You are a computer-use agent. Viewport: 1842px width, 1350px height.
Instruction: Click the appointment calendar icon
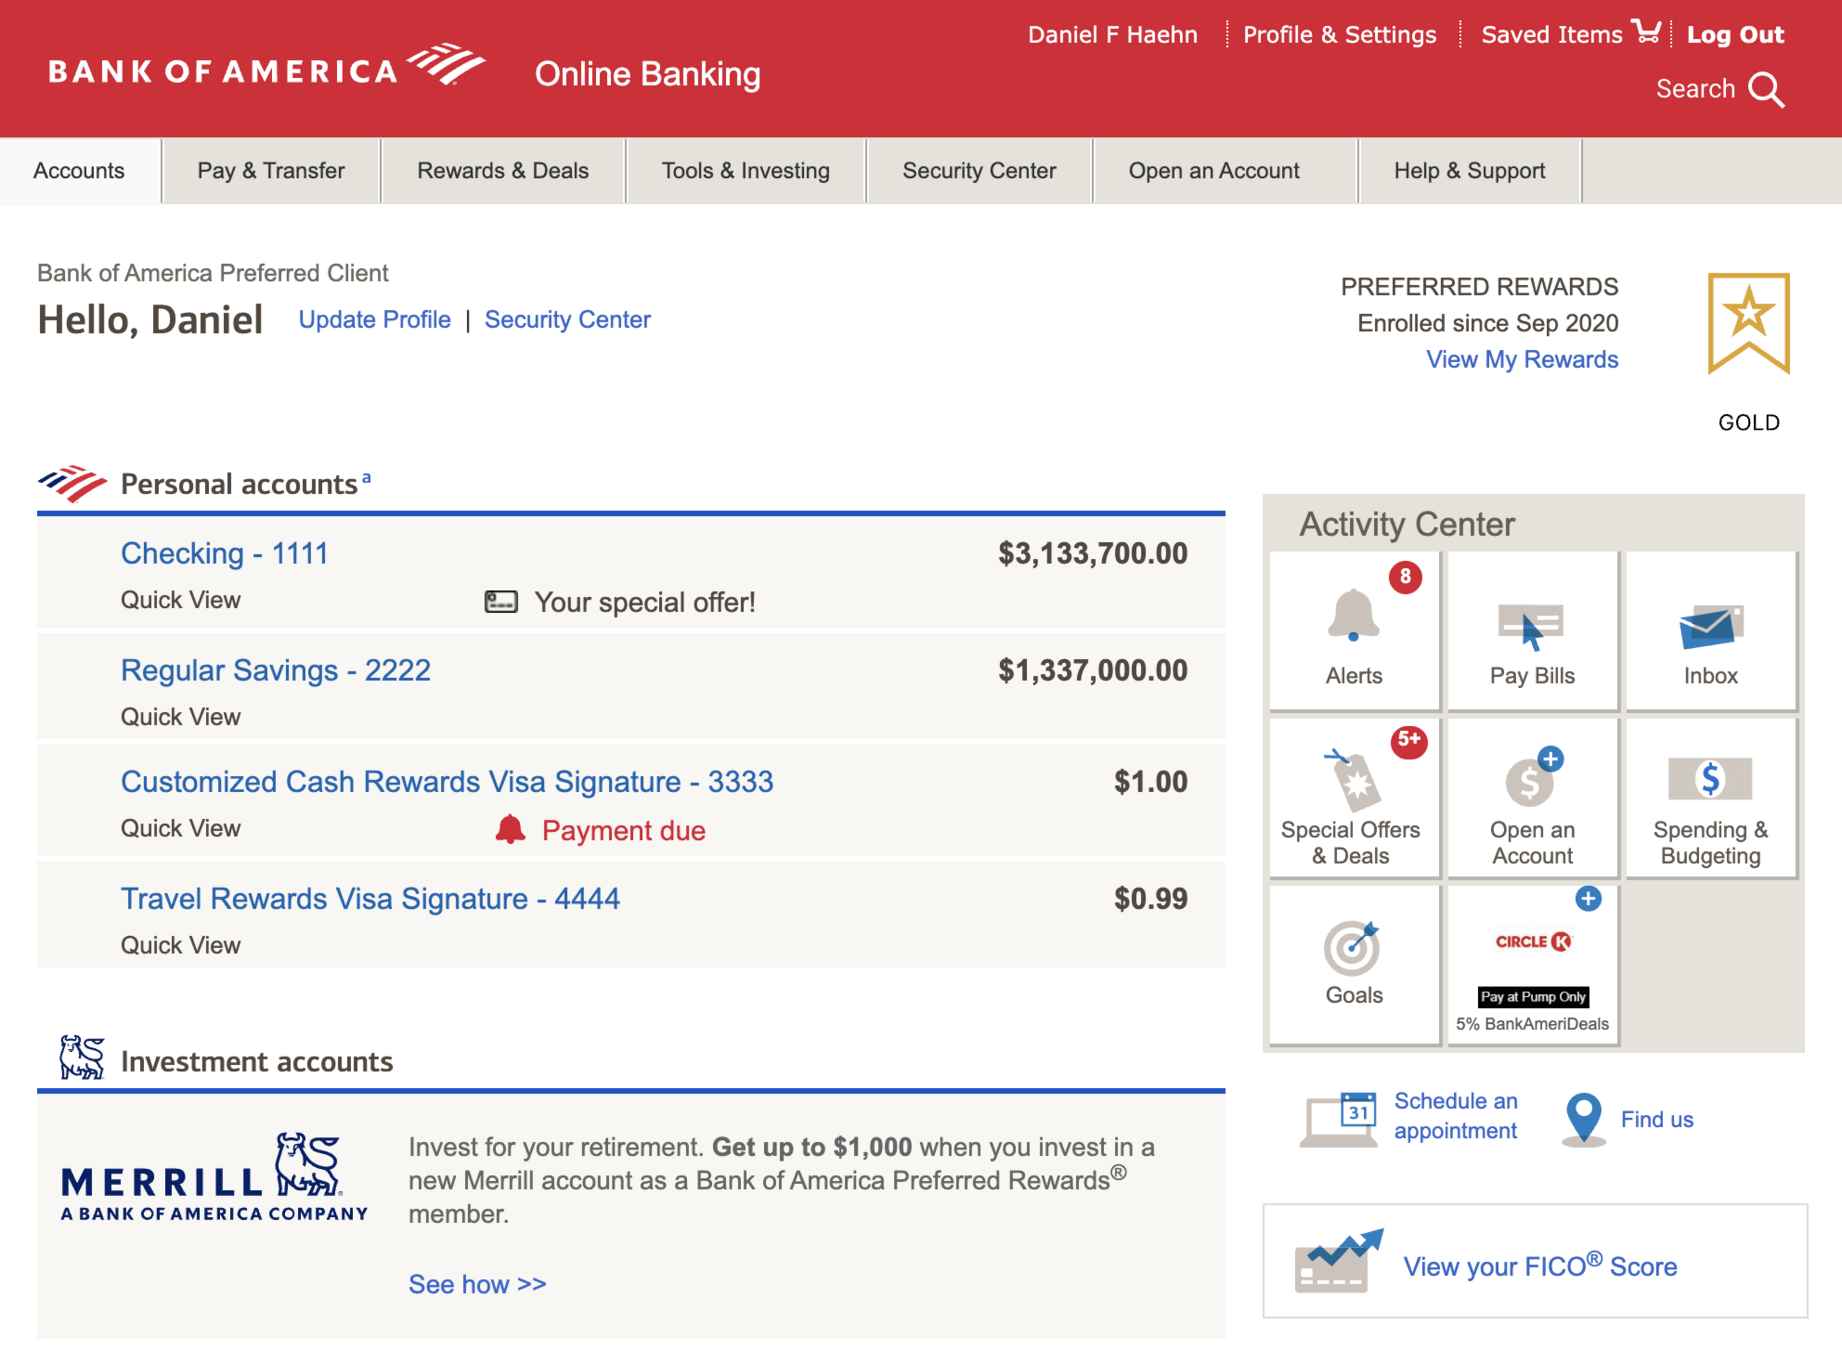click(x=1340, y=1119)
